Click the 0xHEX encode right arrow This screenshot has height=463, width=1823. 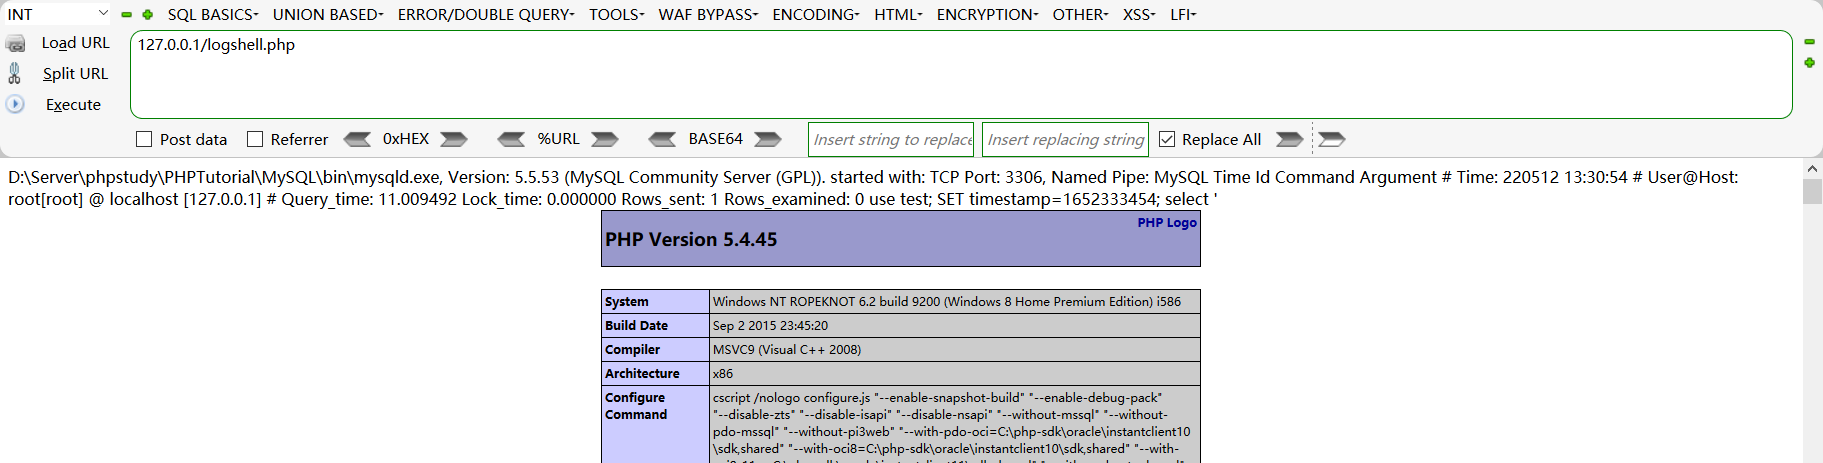(x=454, y=139)
